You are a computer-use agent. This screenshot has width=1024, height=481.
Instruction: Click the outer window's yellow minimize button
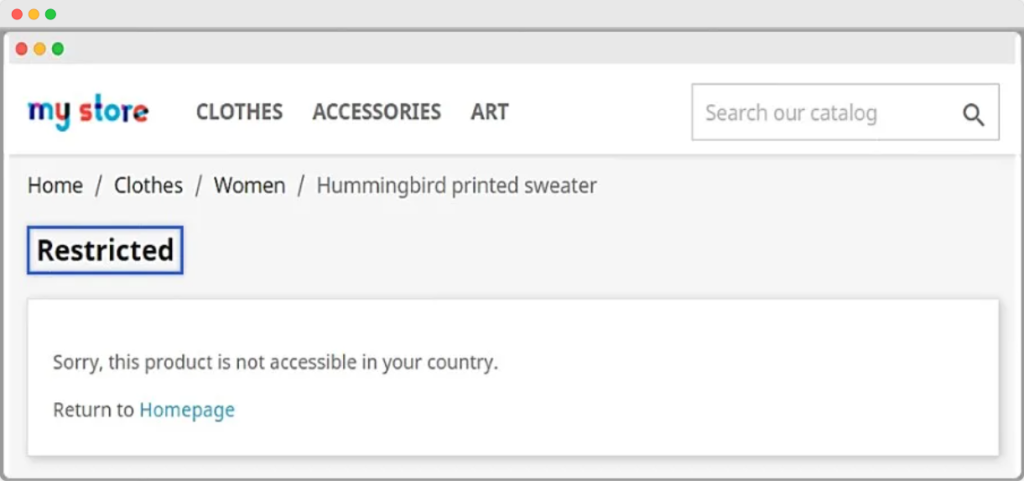click(x=33, y=14)
